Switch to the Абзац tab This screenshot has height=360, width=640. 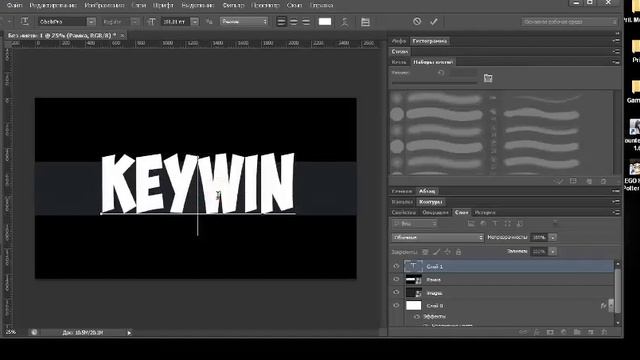coord(427,191)
